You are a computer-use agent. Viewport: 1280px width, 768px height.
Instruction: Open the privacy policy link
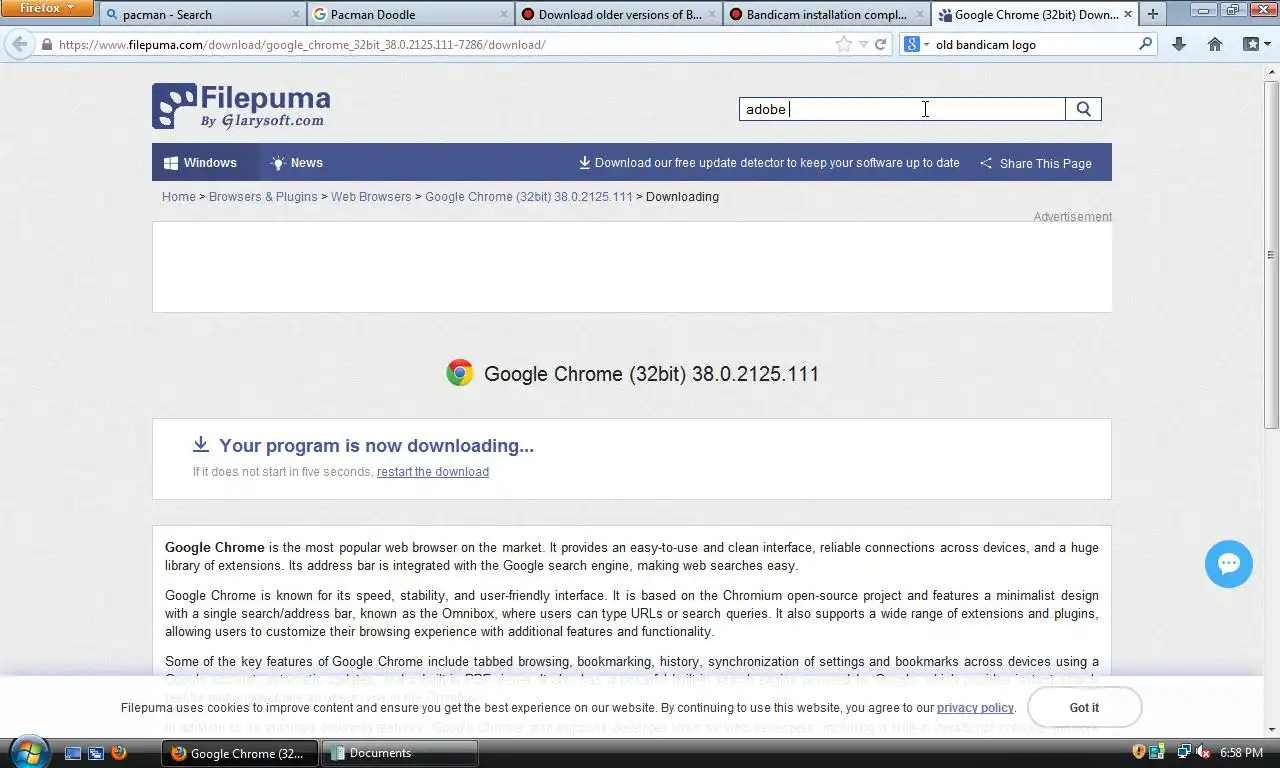click(x=975, y=708)
